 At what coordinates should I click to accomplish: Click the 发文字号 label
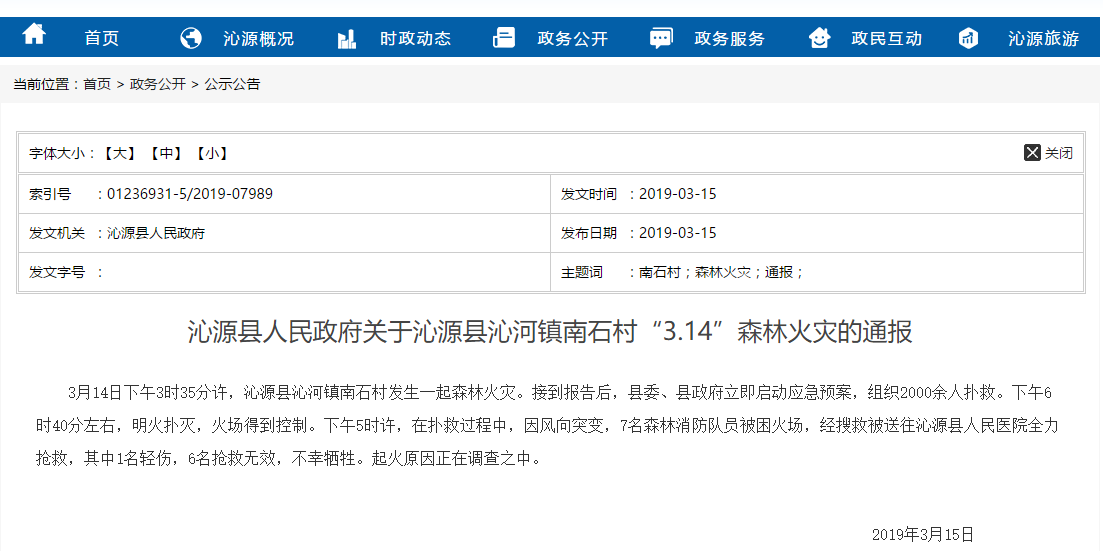tap(56, 272)
